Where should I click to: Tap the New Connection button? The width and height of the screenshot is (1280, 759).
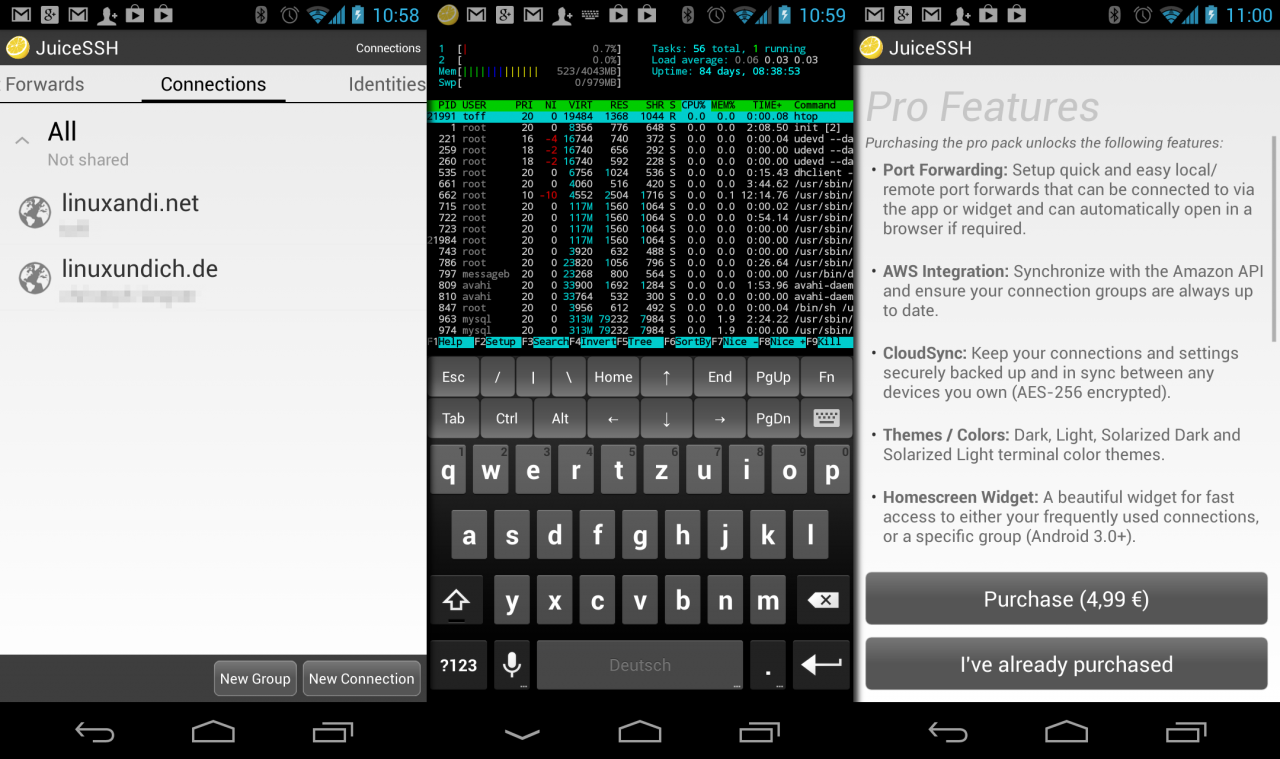[361, 679]
